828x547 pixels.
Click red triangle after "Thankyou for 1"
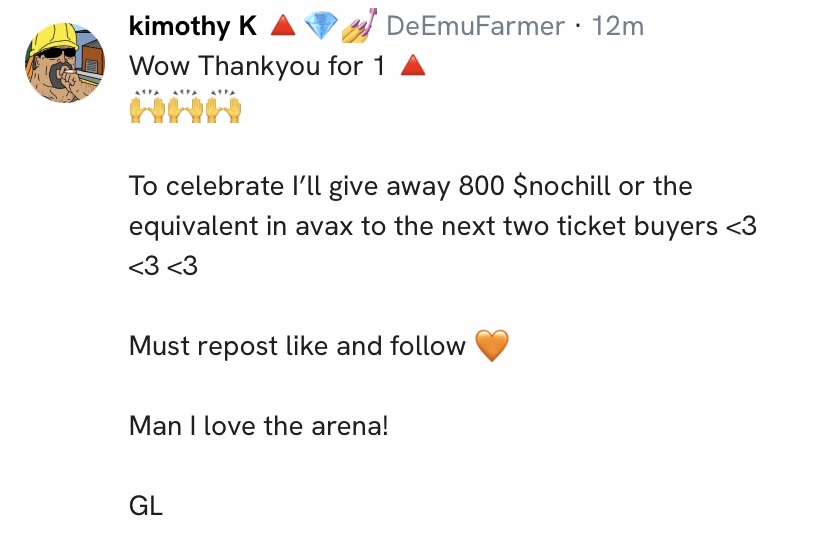coord(413,67)
